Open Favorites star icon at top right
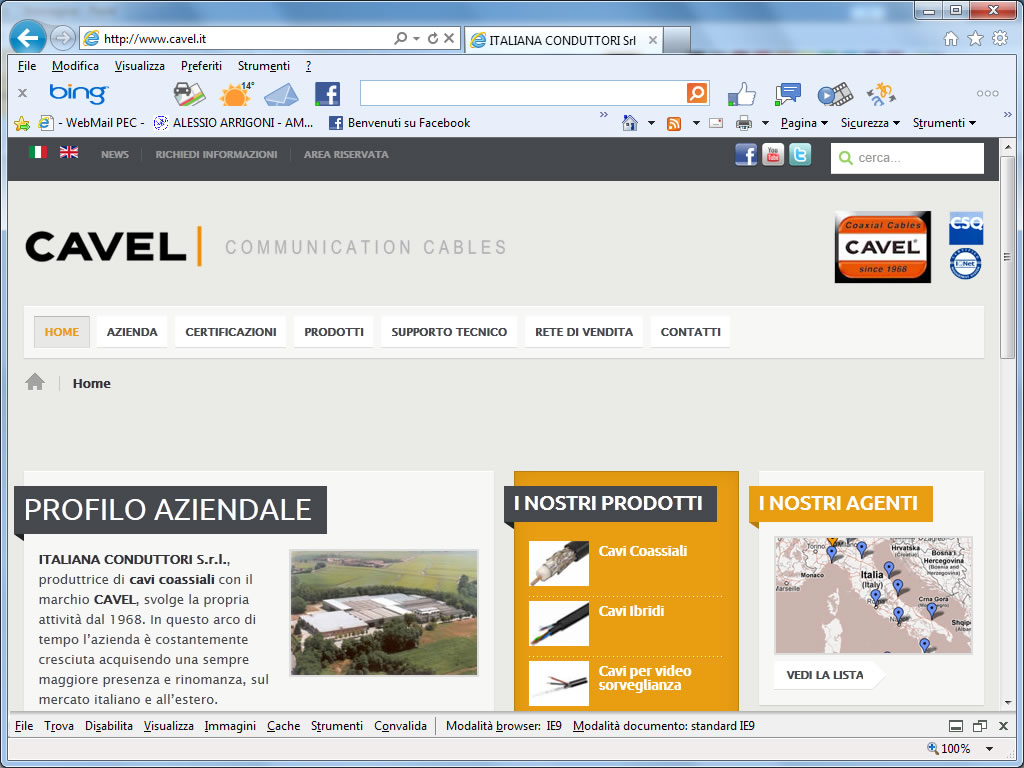 pos(975,39)
